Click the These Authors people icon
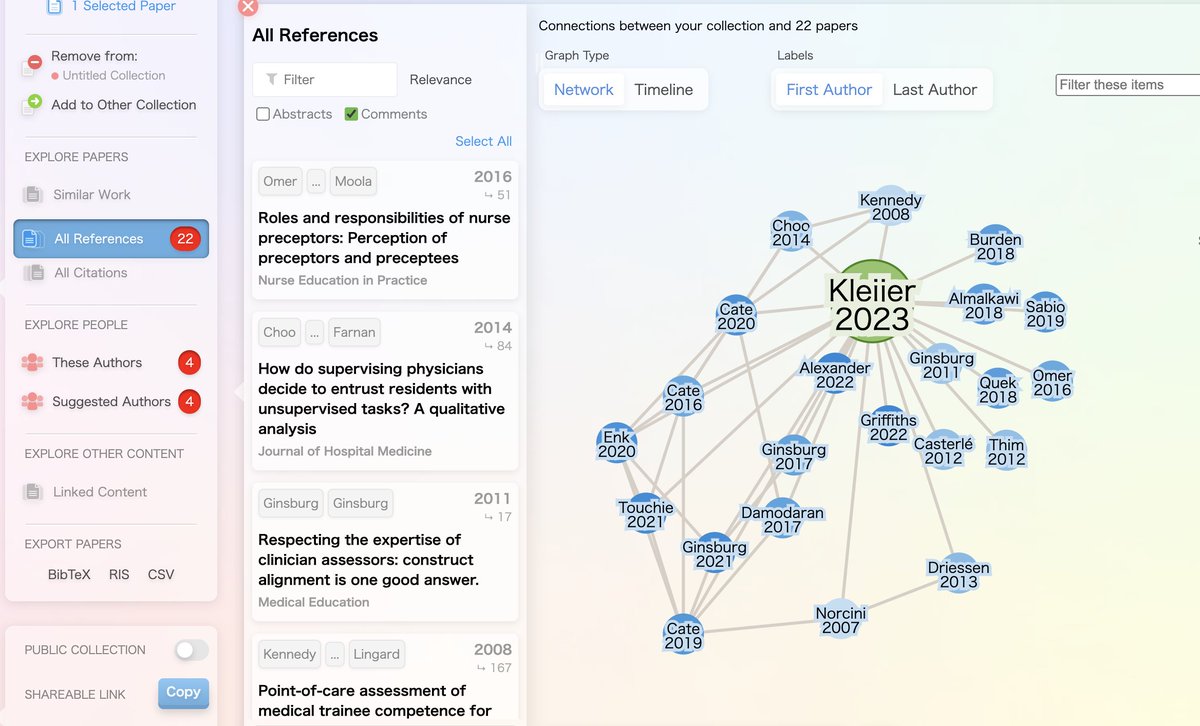The width and height of the screenshot is (1200, 726). pyautogui.click(x=32, y=363)
